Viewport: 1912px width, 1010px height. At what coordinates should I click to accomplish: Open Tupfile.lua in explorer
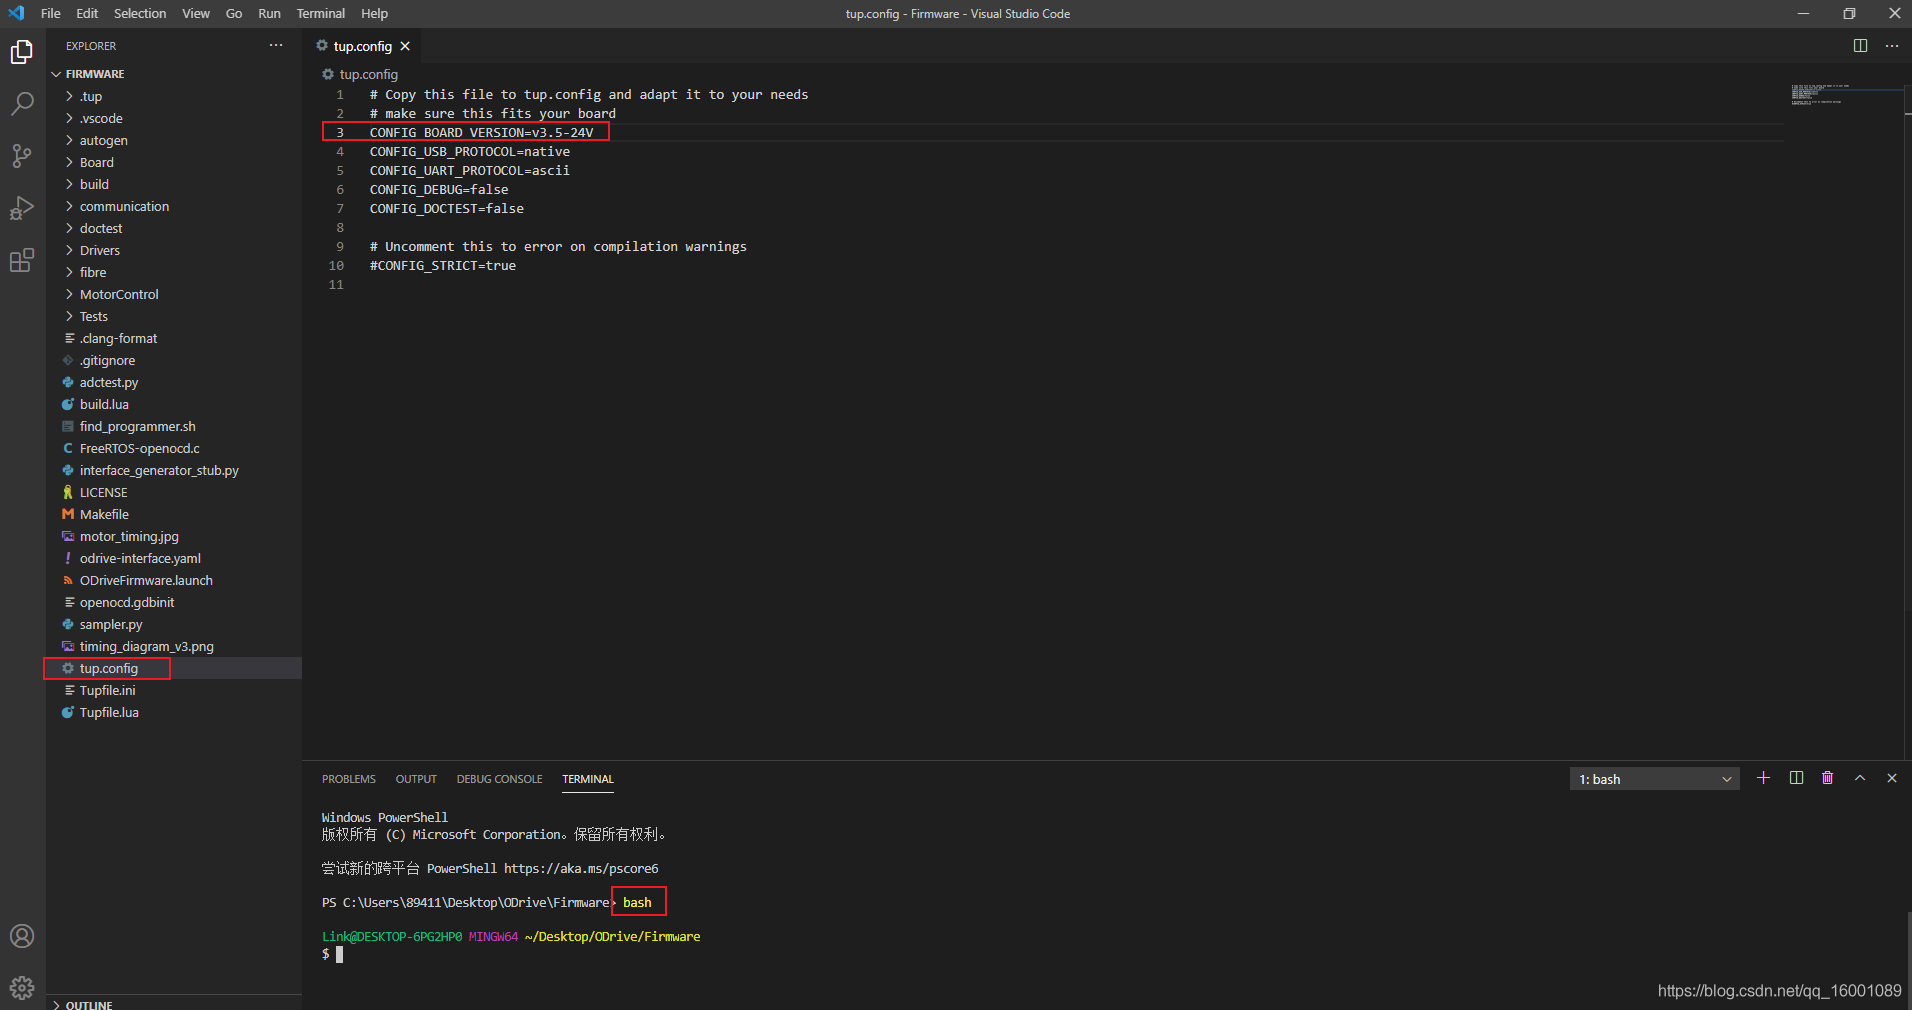[x=109, y=712]
